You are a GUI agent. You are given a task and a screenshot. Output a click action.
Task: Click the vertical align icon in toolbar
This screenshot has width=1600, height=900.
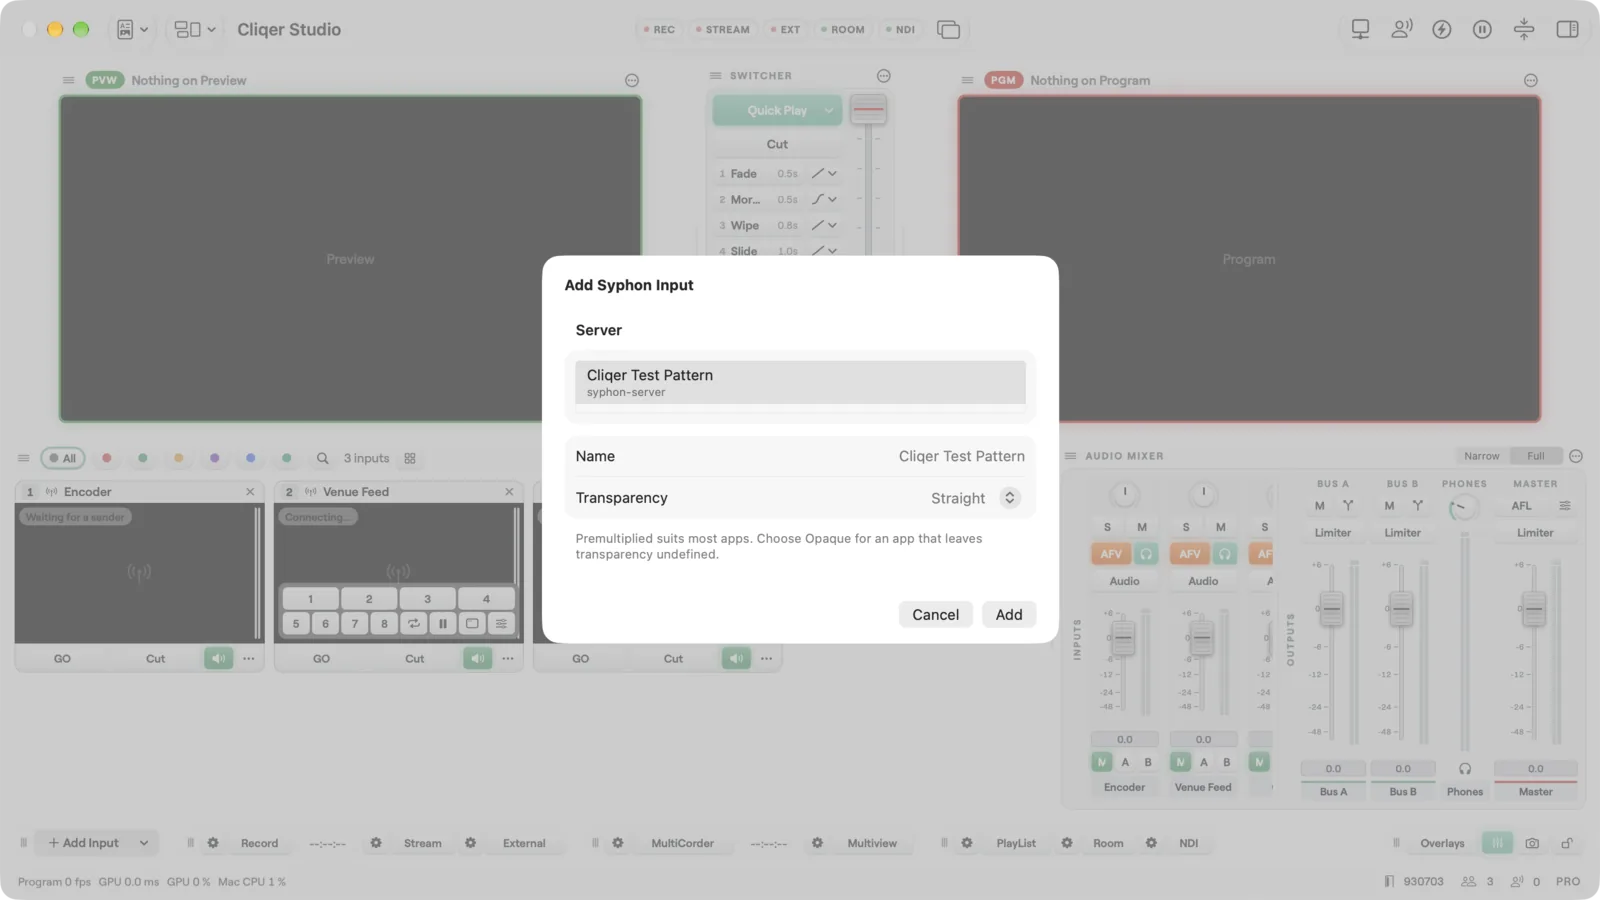[1524, 30]
